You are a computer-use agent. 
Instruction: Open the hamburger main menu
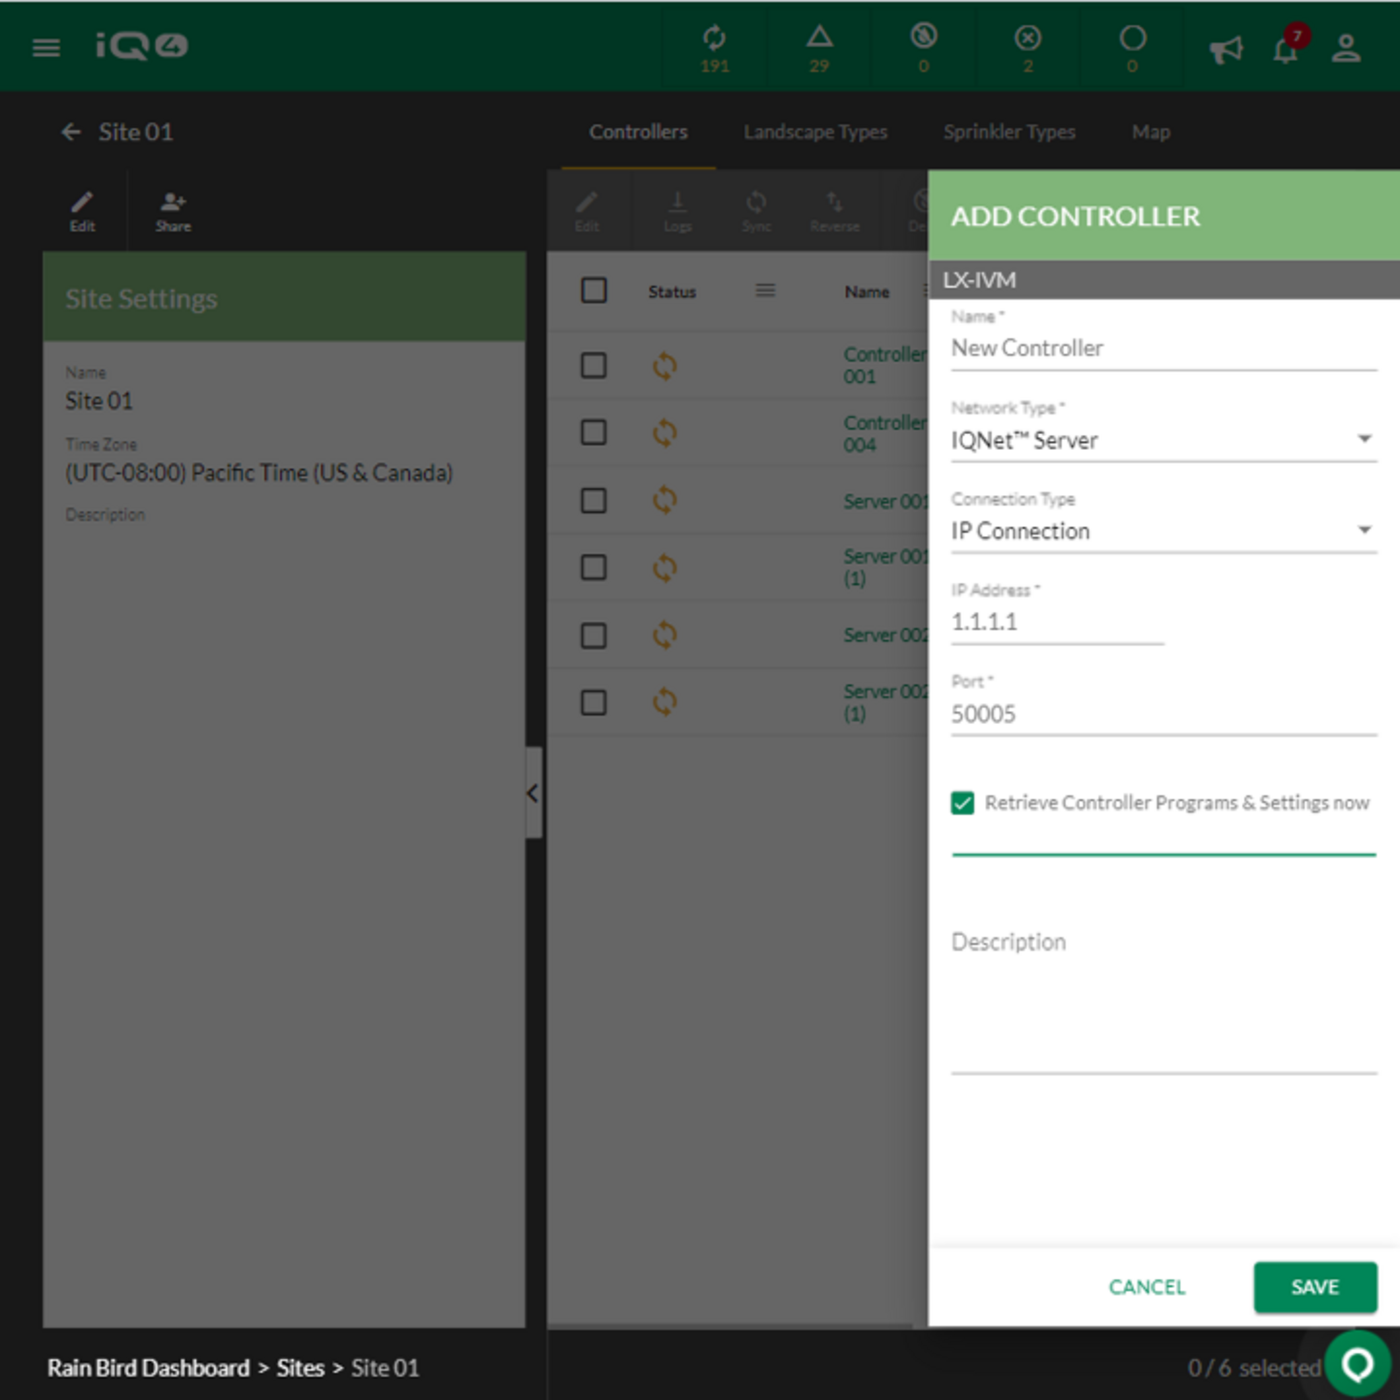click(x=46, y=47)
